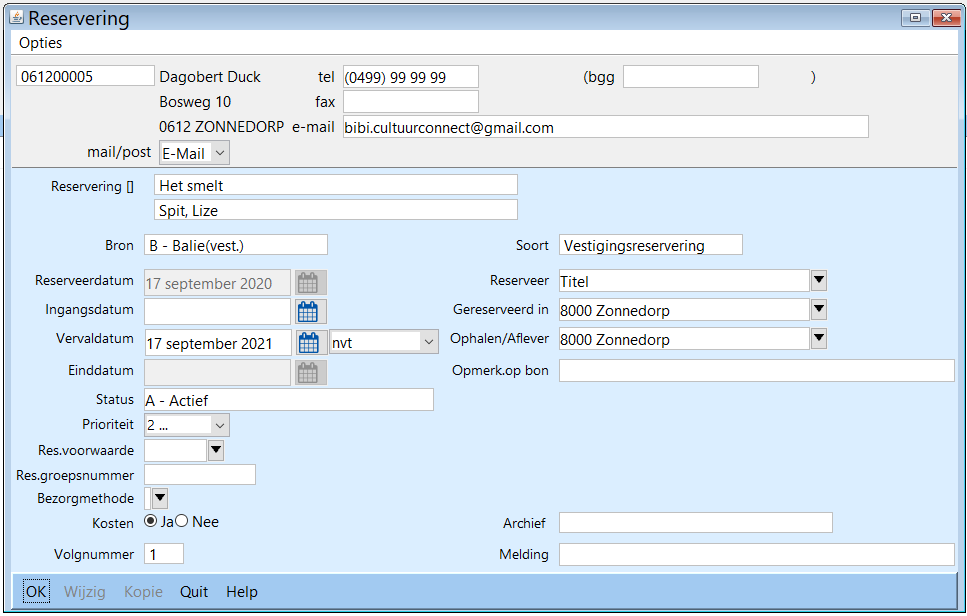The image size is (967, 616).
Task: Expand the Ophalen/Aflever dropdown arrow
Action: [818, 339]
